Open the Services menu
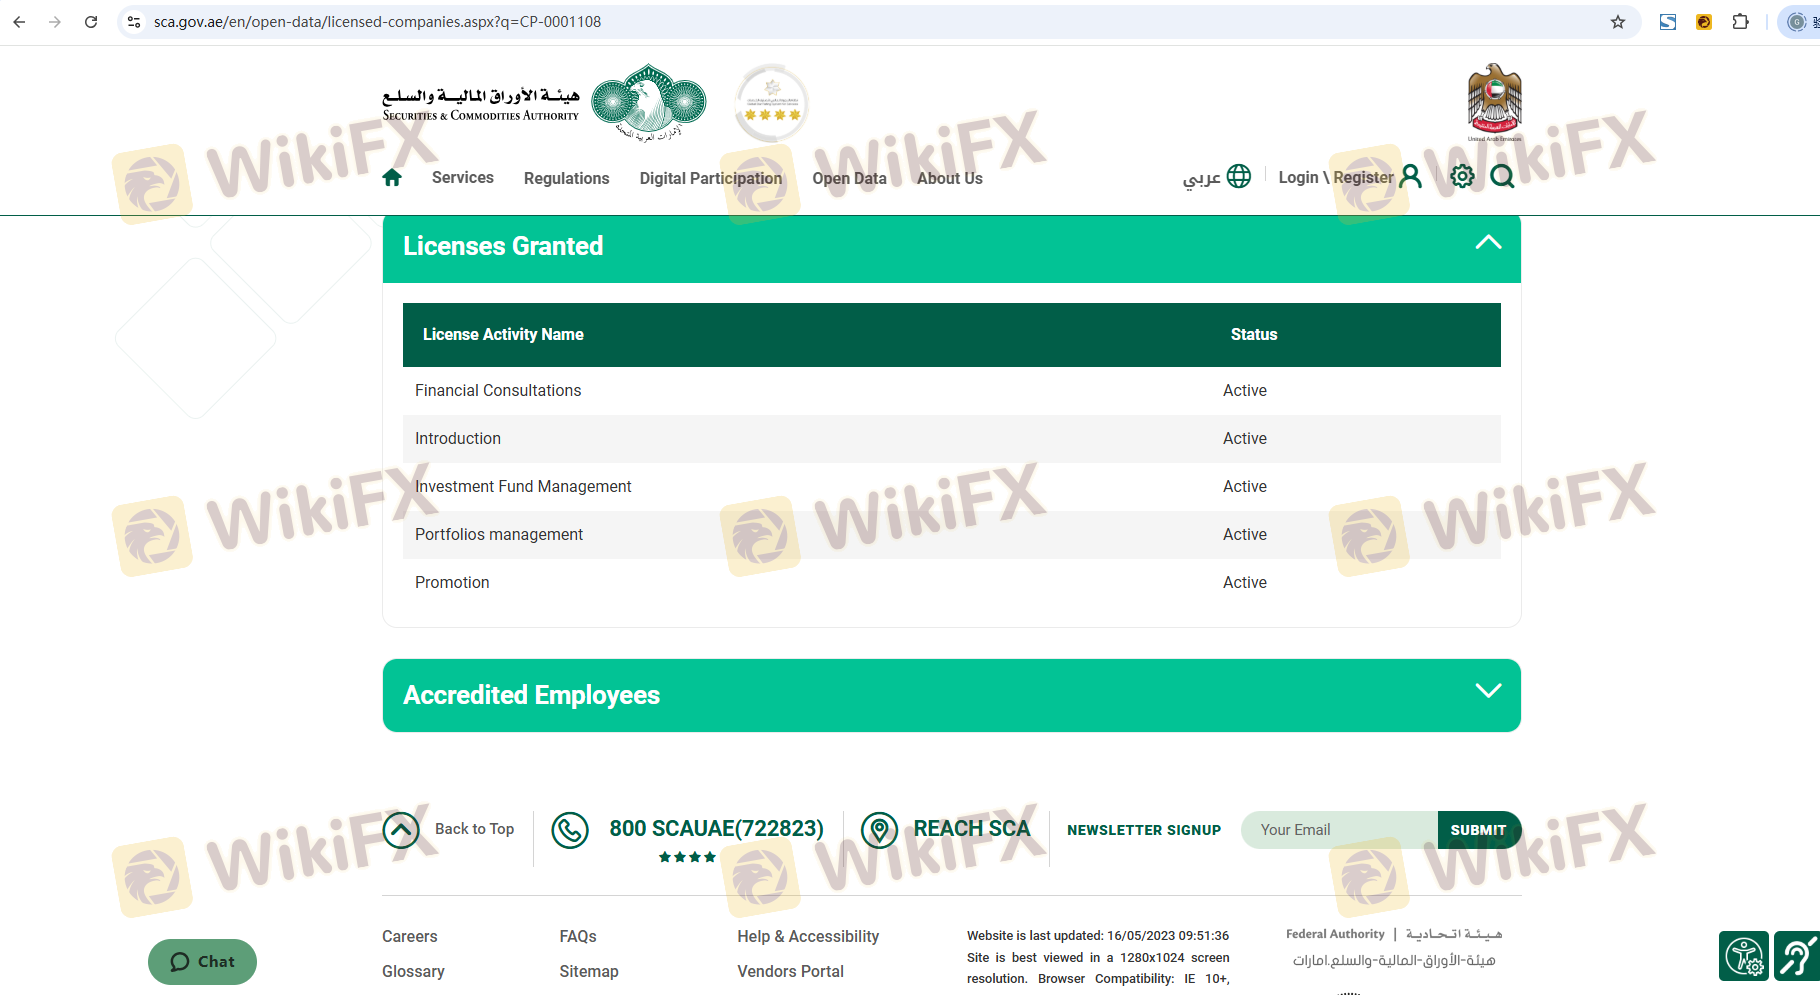The width and height of the screenshot is (1820, 995). [462, 178]
